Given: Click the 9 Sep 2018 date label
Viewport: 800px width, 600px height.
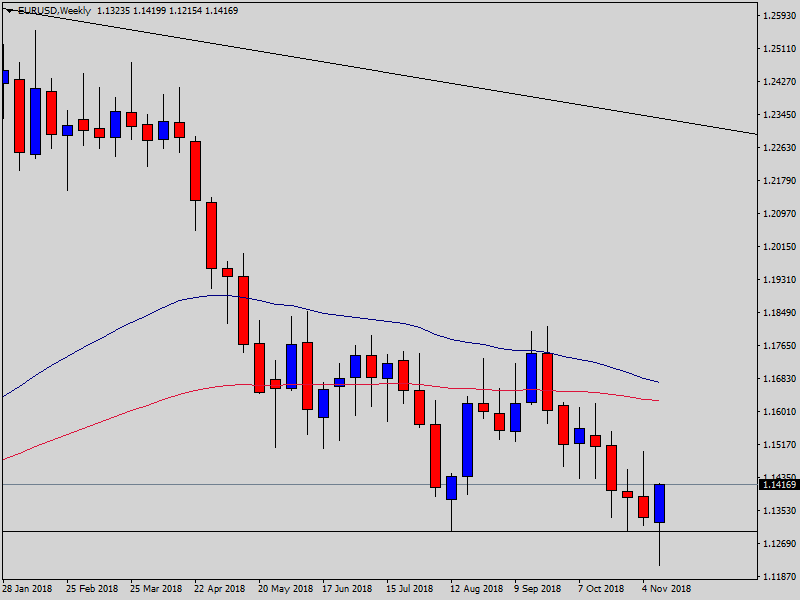Looking at the screenshot, I should pyautogui.click(x=538, y=589).
